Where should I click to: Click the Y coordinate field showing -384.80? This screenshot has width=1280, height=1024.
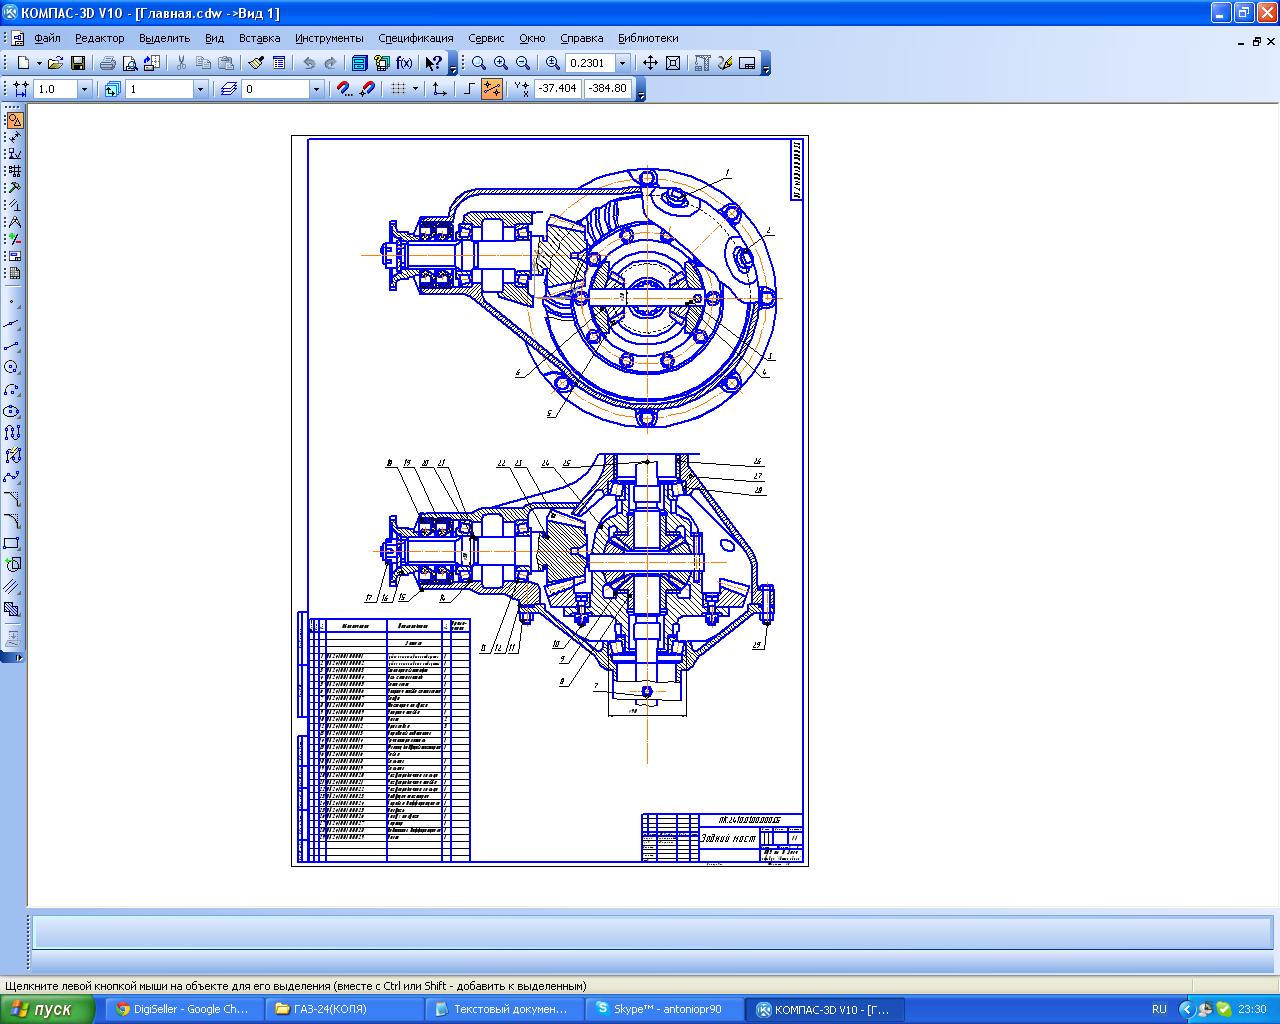coord(608,89)
